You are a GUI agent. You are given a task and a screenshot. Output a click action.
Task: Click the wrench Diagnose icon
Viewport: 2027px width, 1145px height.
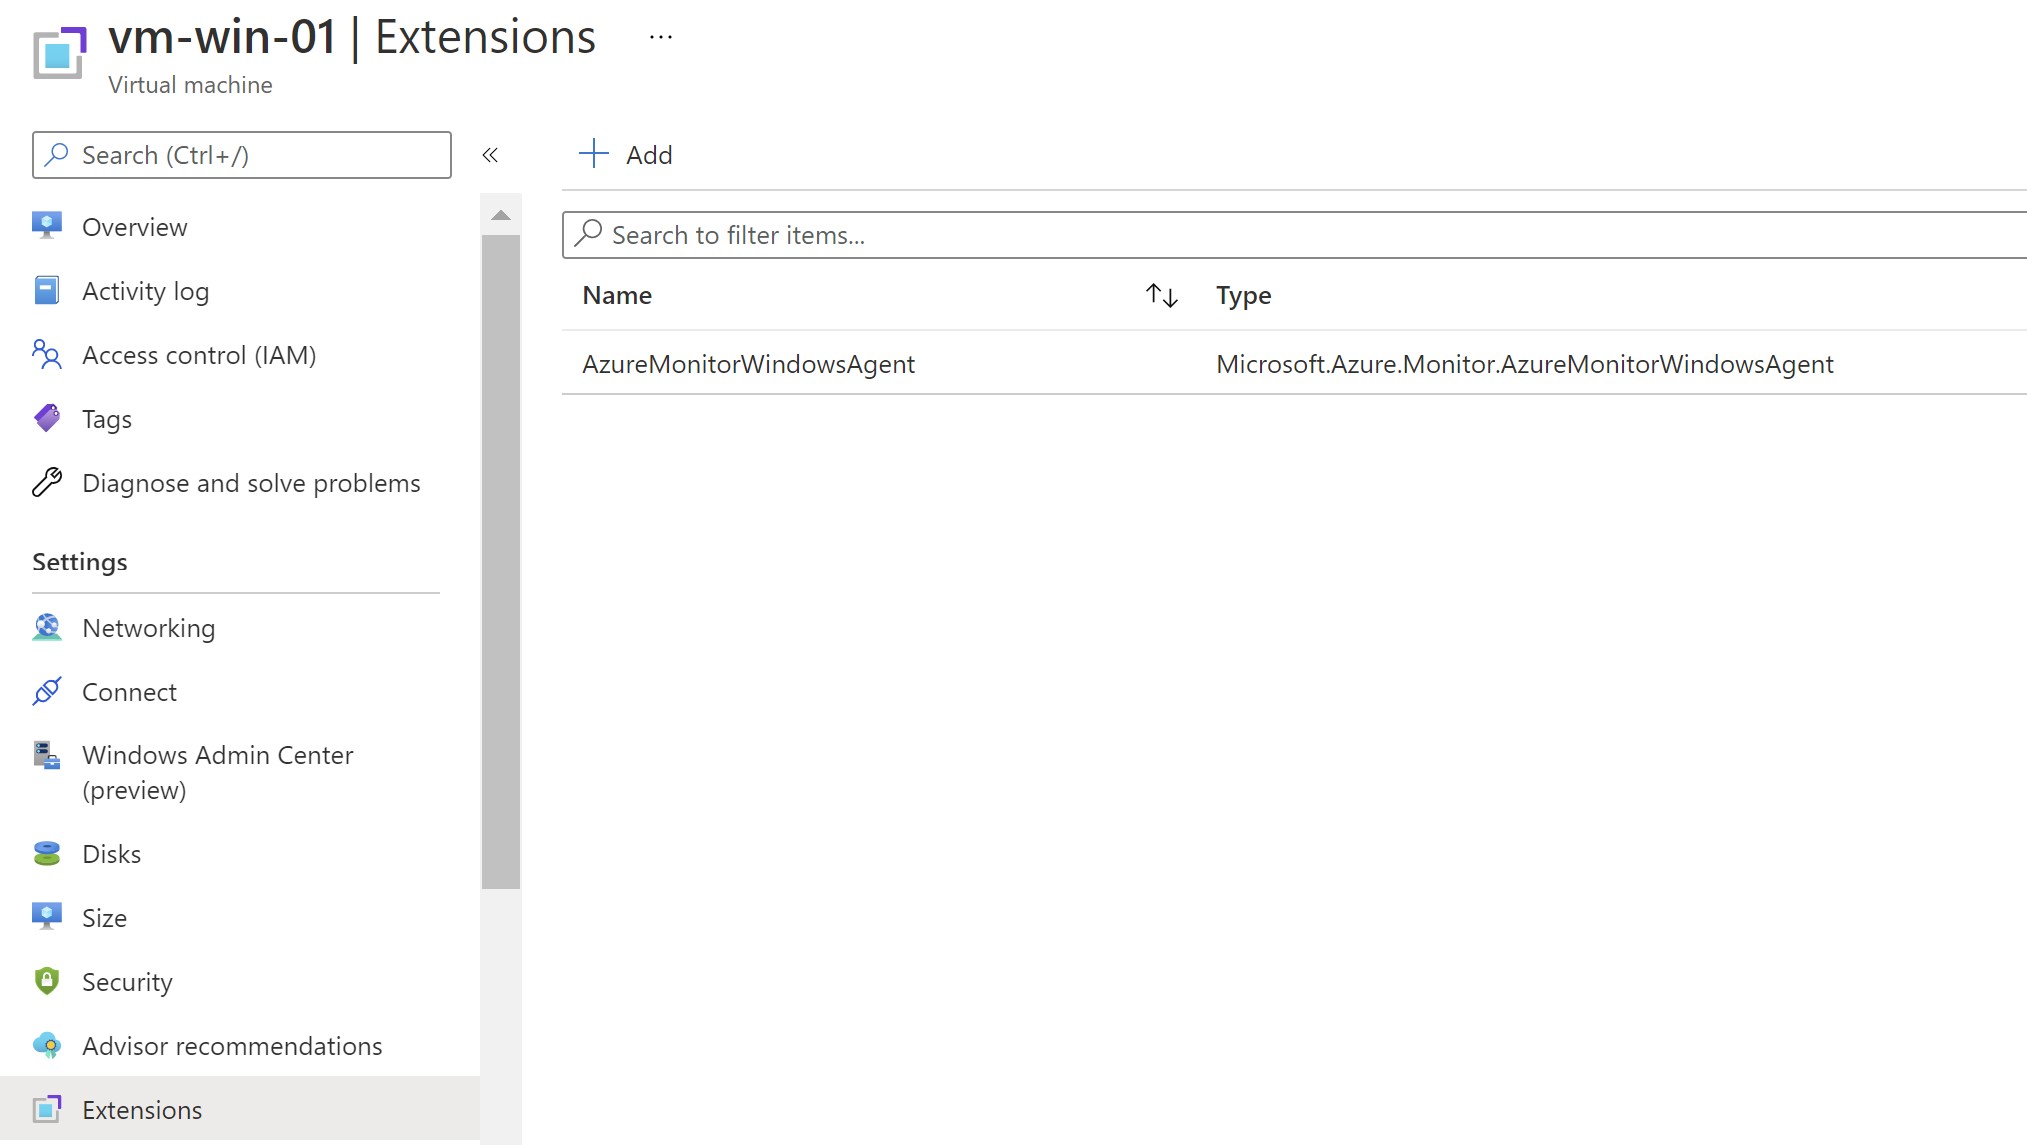pos(47,482)
